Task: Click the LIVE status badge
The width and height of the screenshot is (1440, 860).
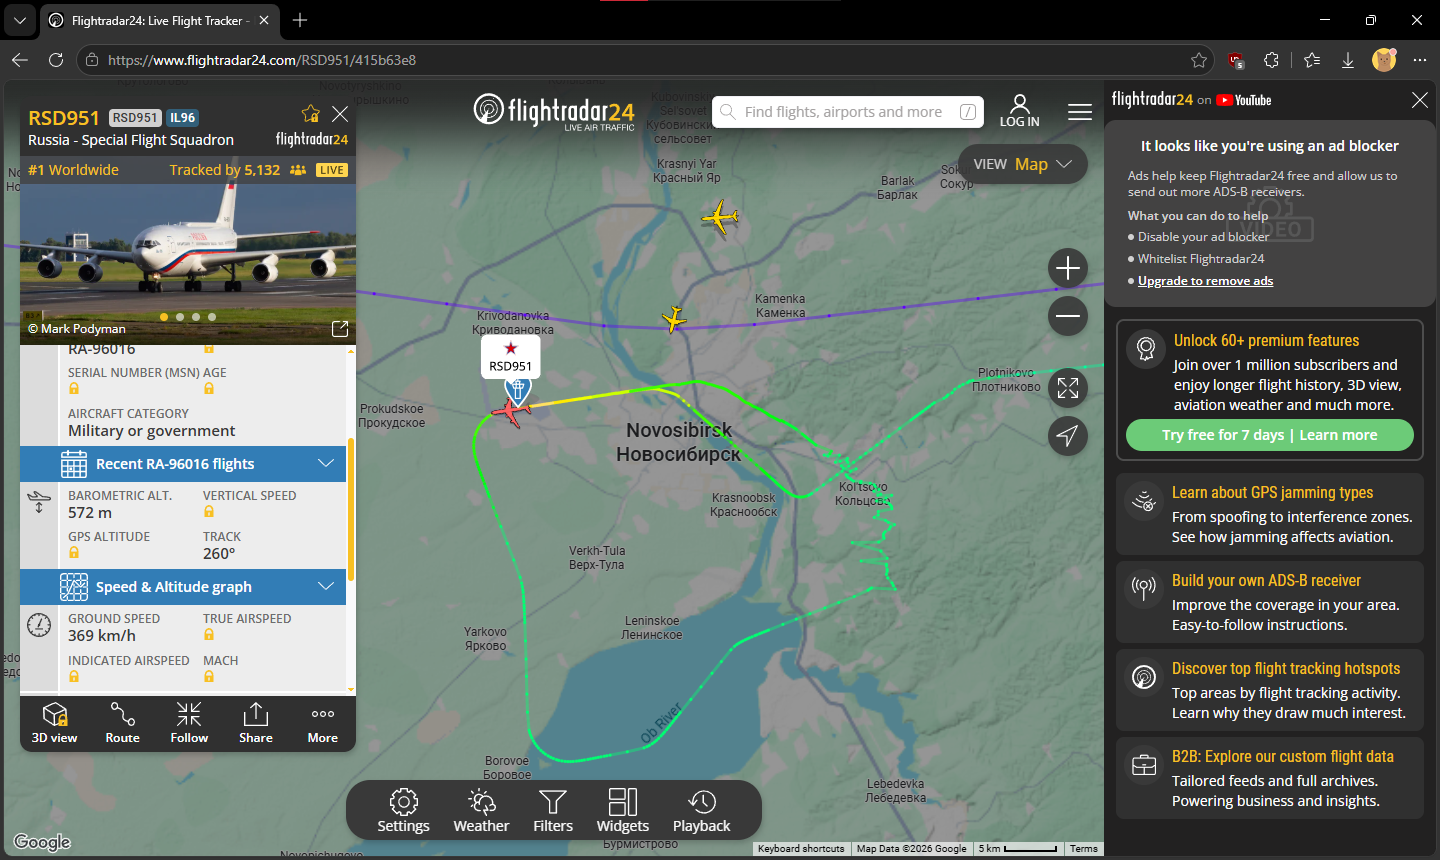Action: pyautogui.click(x=332, y=170)
